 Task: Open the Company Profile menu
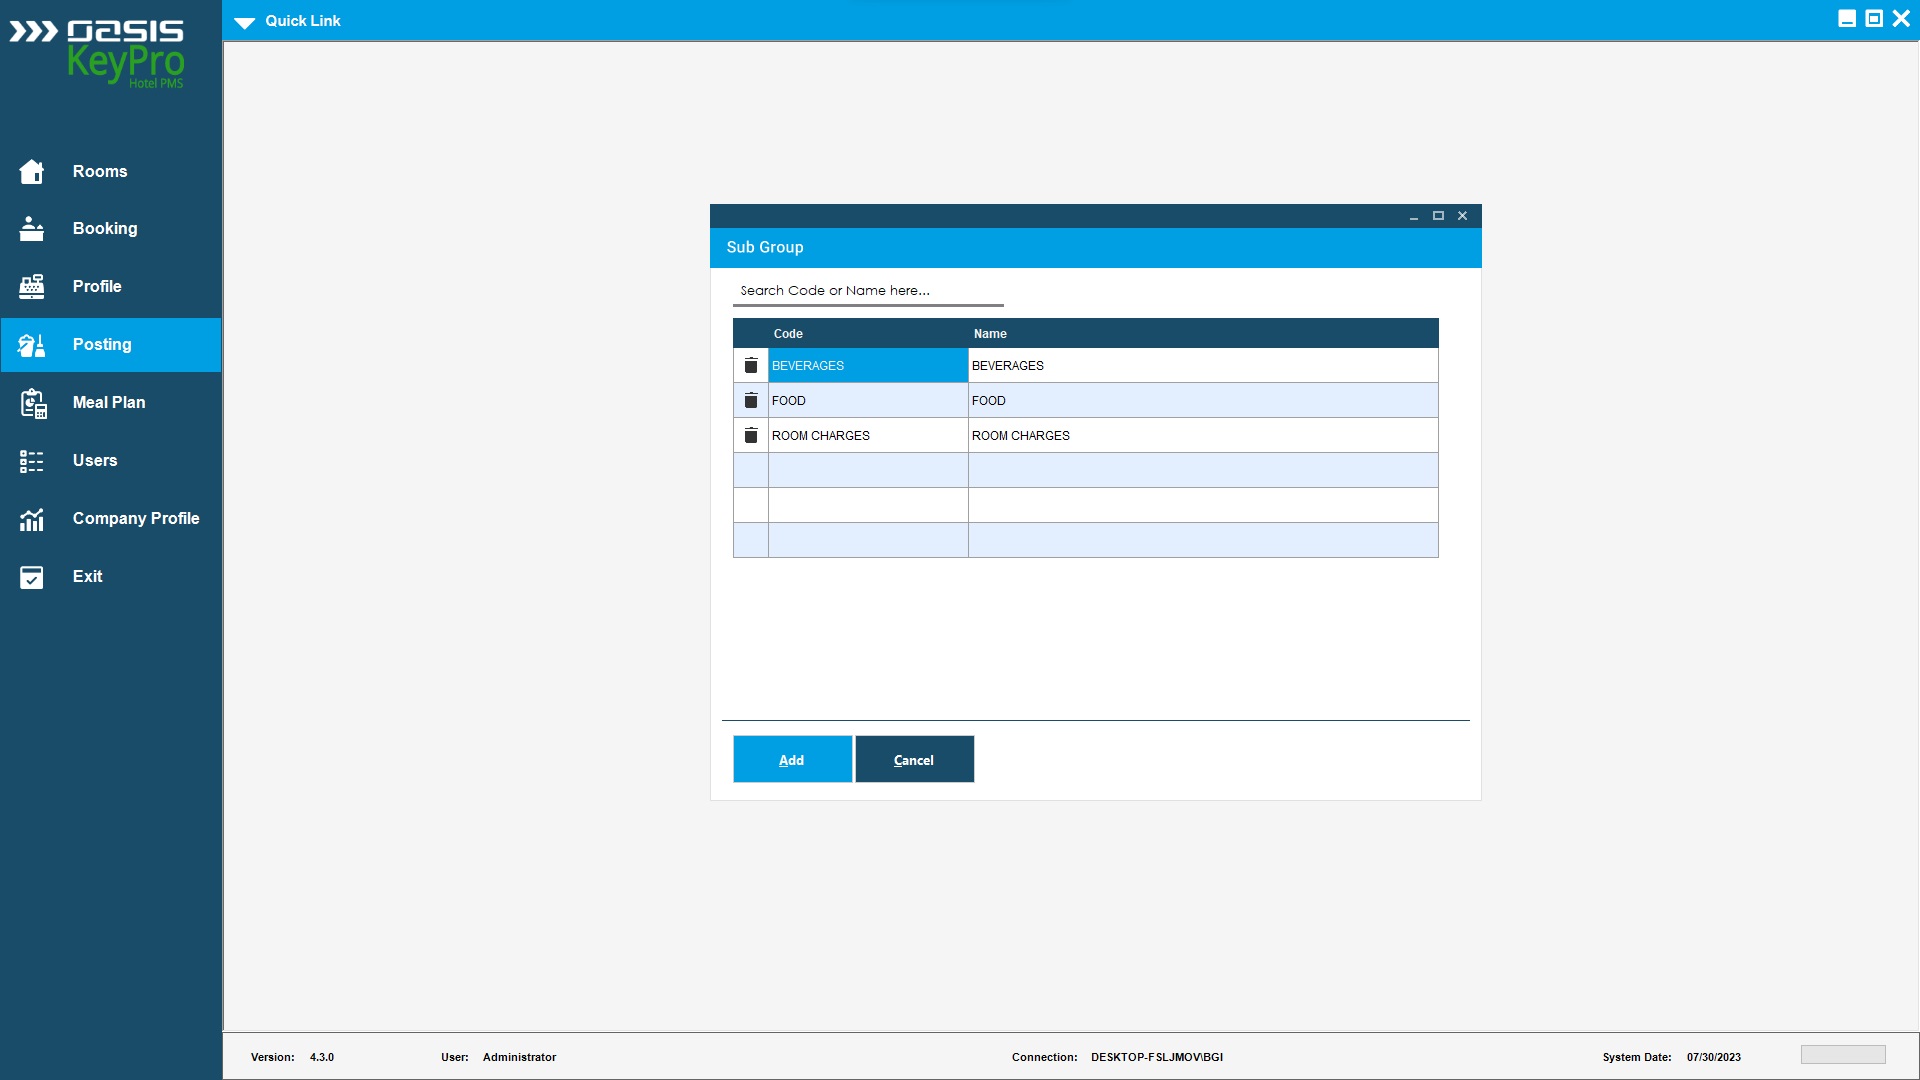point(136,519)
